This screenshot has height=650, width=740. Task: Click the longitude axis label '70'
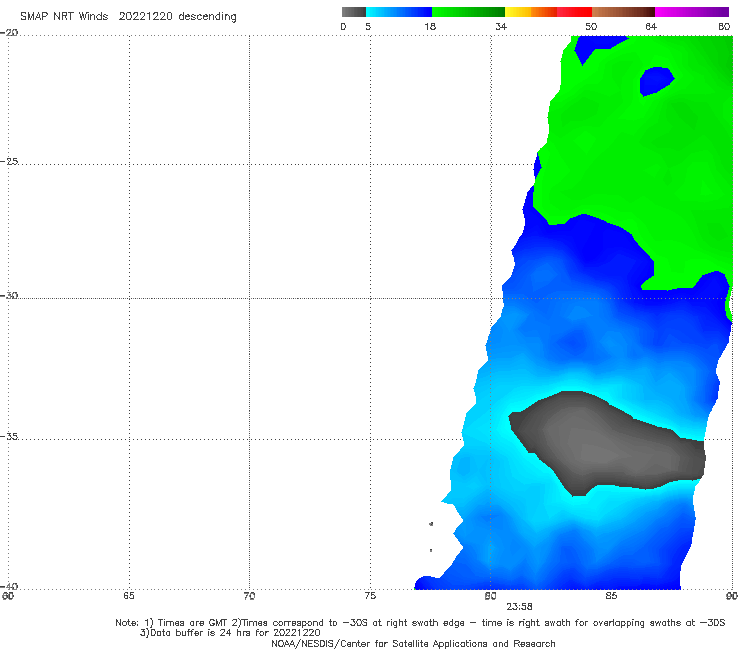point(249,596)
